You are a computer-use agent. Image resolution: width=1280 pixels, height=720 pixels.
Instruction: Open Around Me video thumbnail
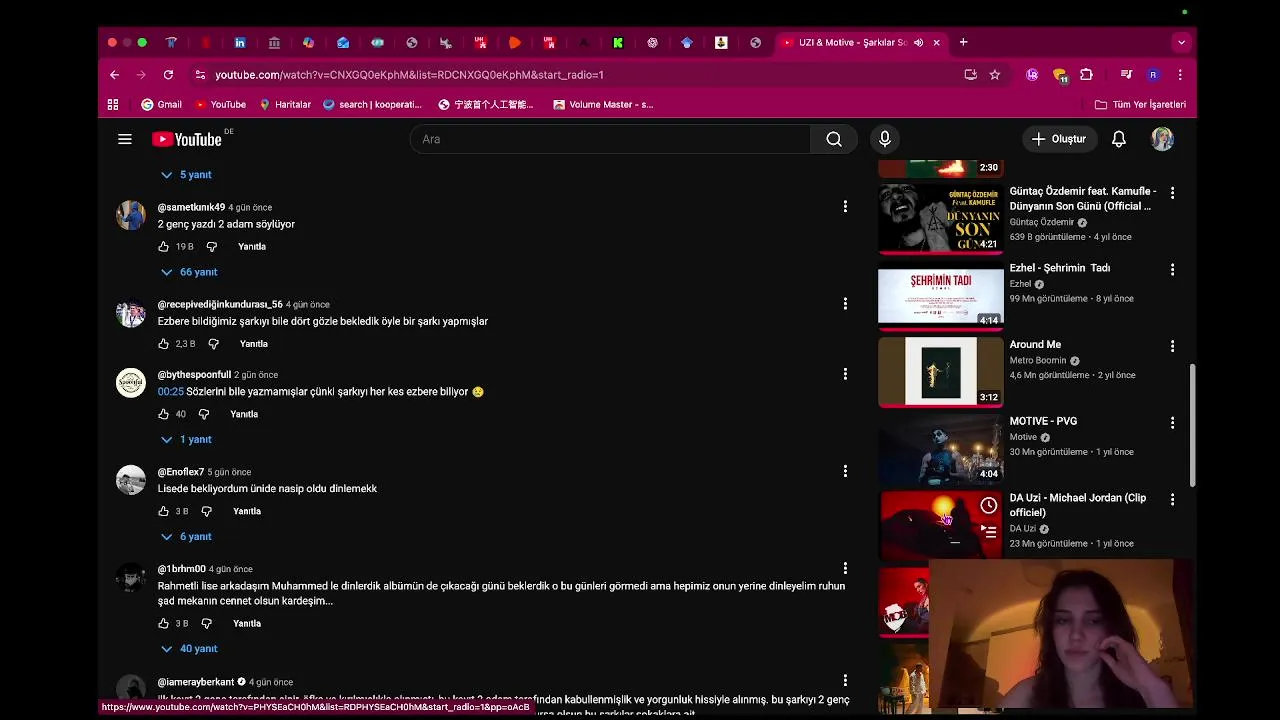tap(941, 371)
